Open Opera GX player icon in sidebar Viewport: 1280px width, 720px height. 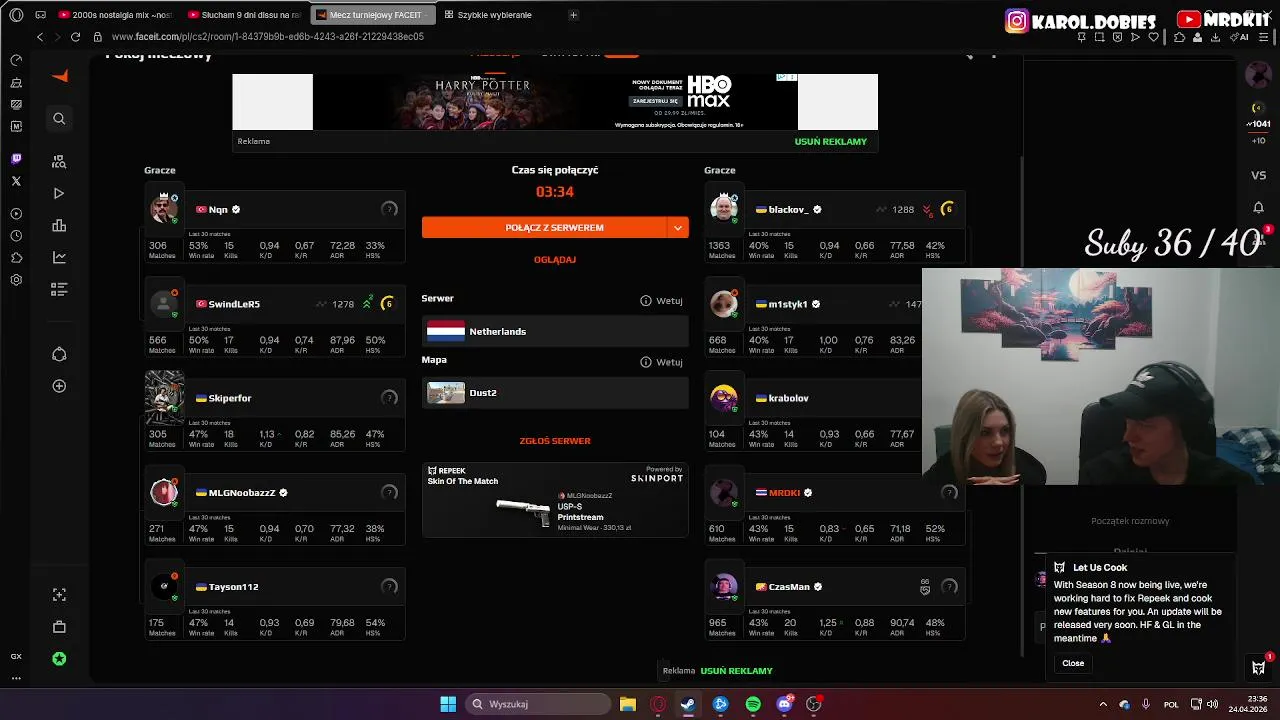coord(16,214)
